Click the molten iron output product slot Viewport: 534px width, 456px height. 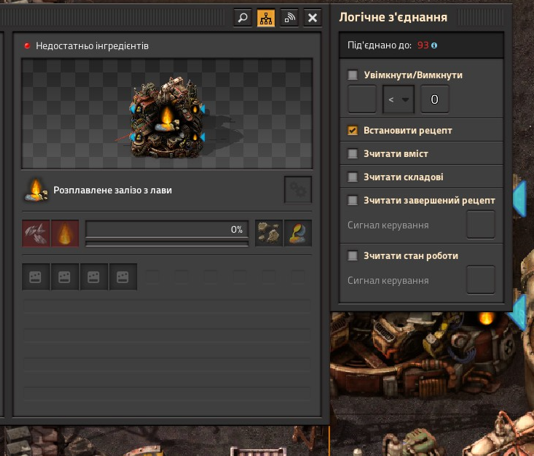coord(298,233)
